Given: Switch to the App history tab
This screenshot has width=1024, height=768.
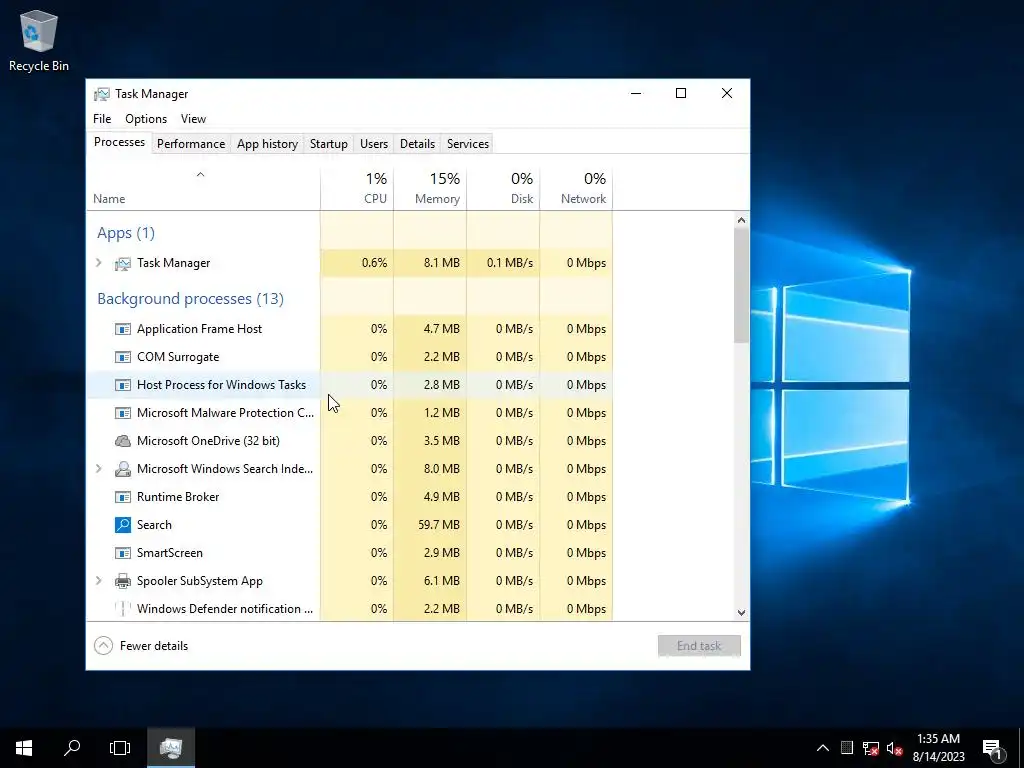Looking at the screenshot, I should [x=267, y=144].
